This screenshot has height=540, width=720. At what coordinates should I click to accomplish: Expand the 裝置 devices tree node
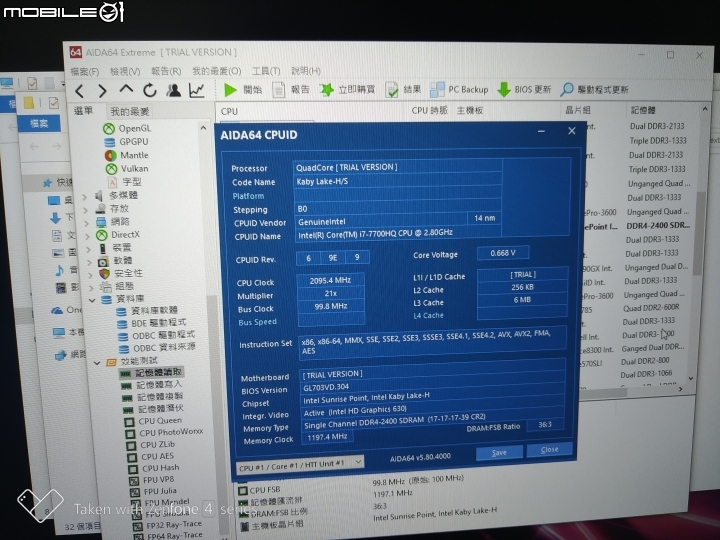pos(89,249)
